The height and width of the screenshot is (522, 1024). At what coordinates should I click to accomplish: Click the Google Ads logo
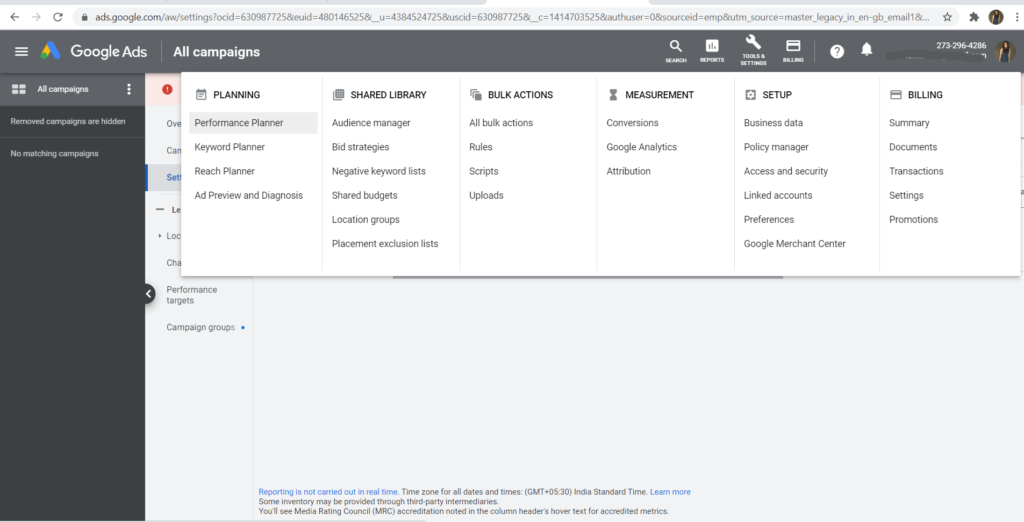[93, 51]
